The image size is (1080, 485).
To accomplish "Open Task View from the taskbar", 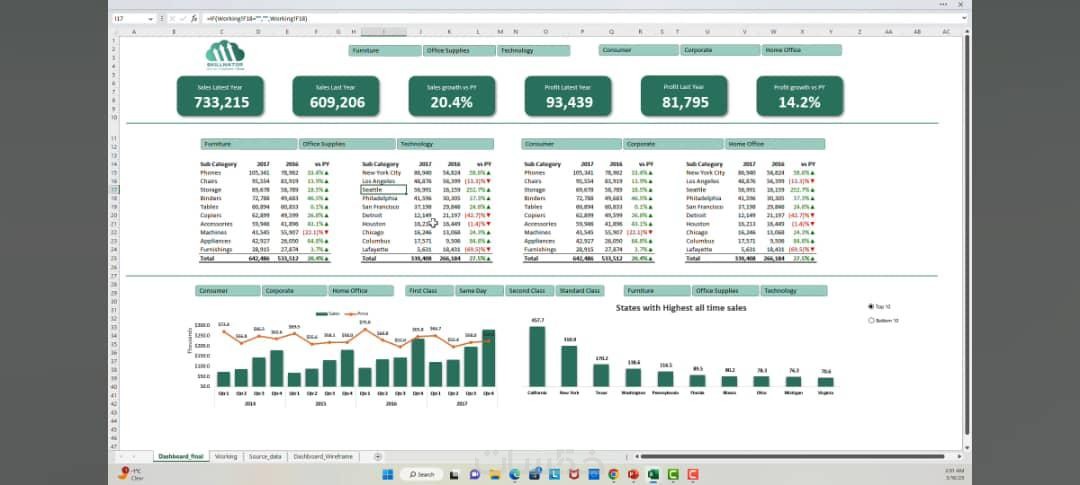I will [x=455, y=474].
